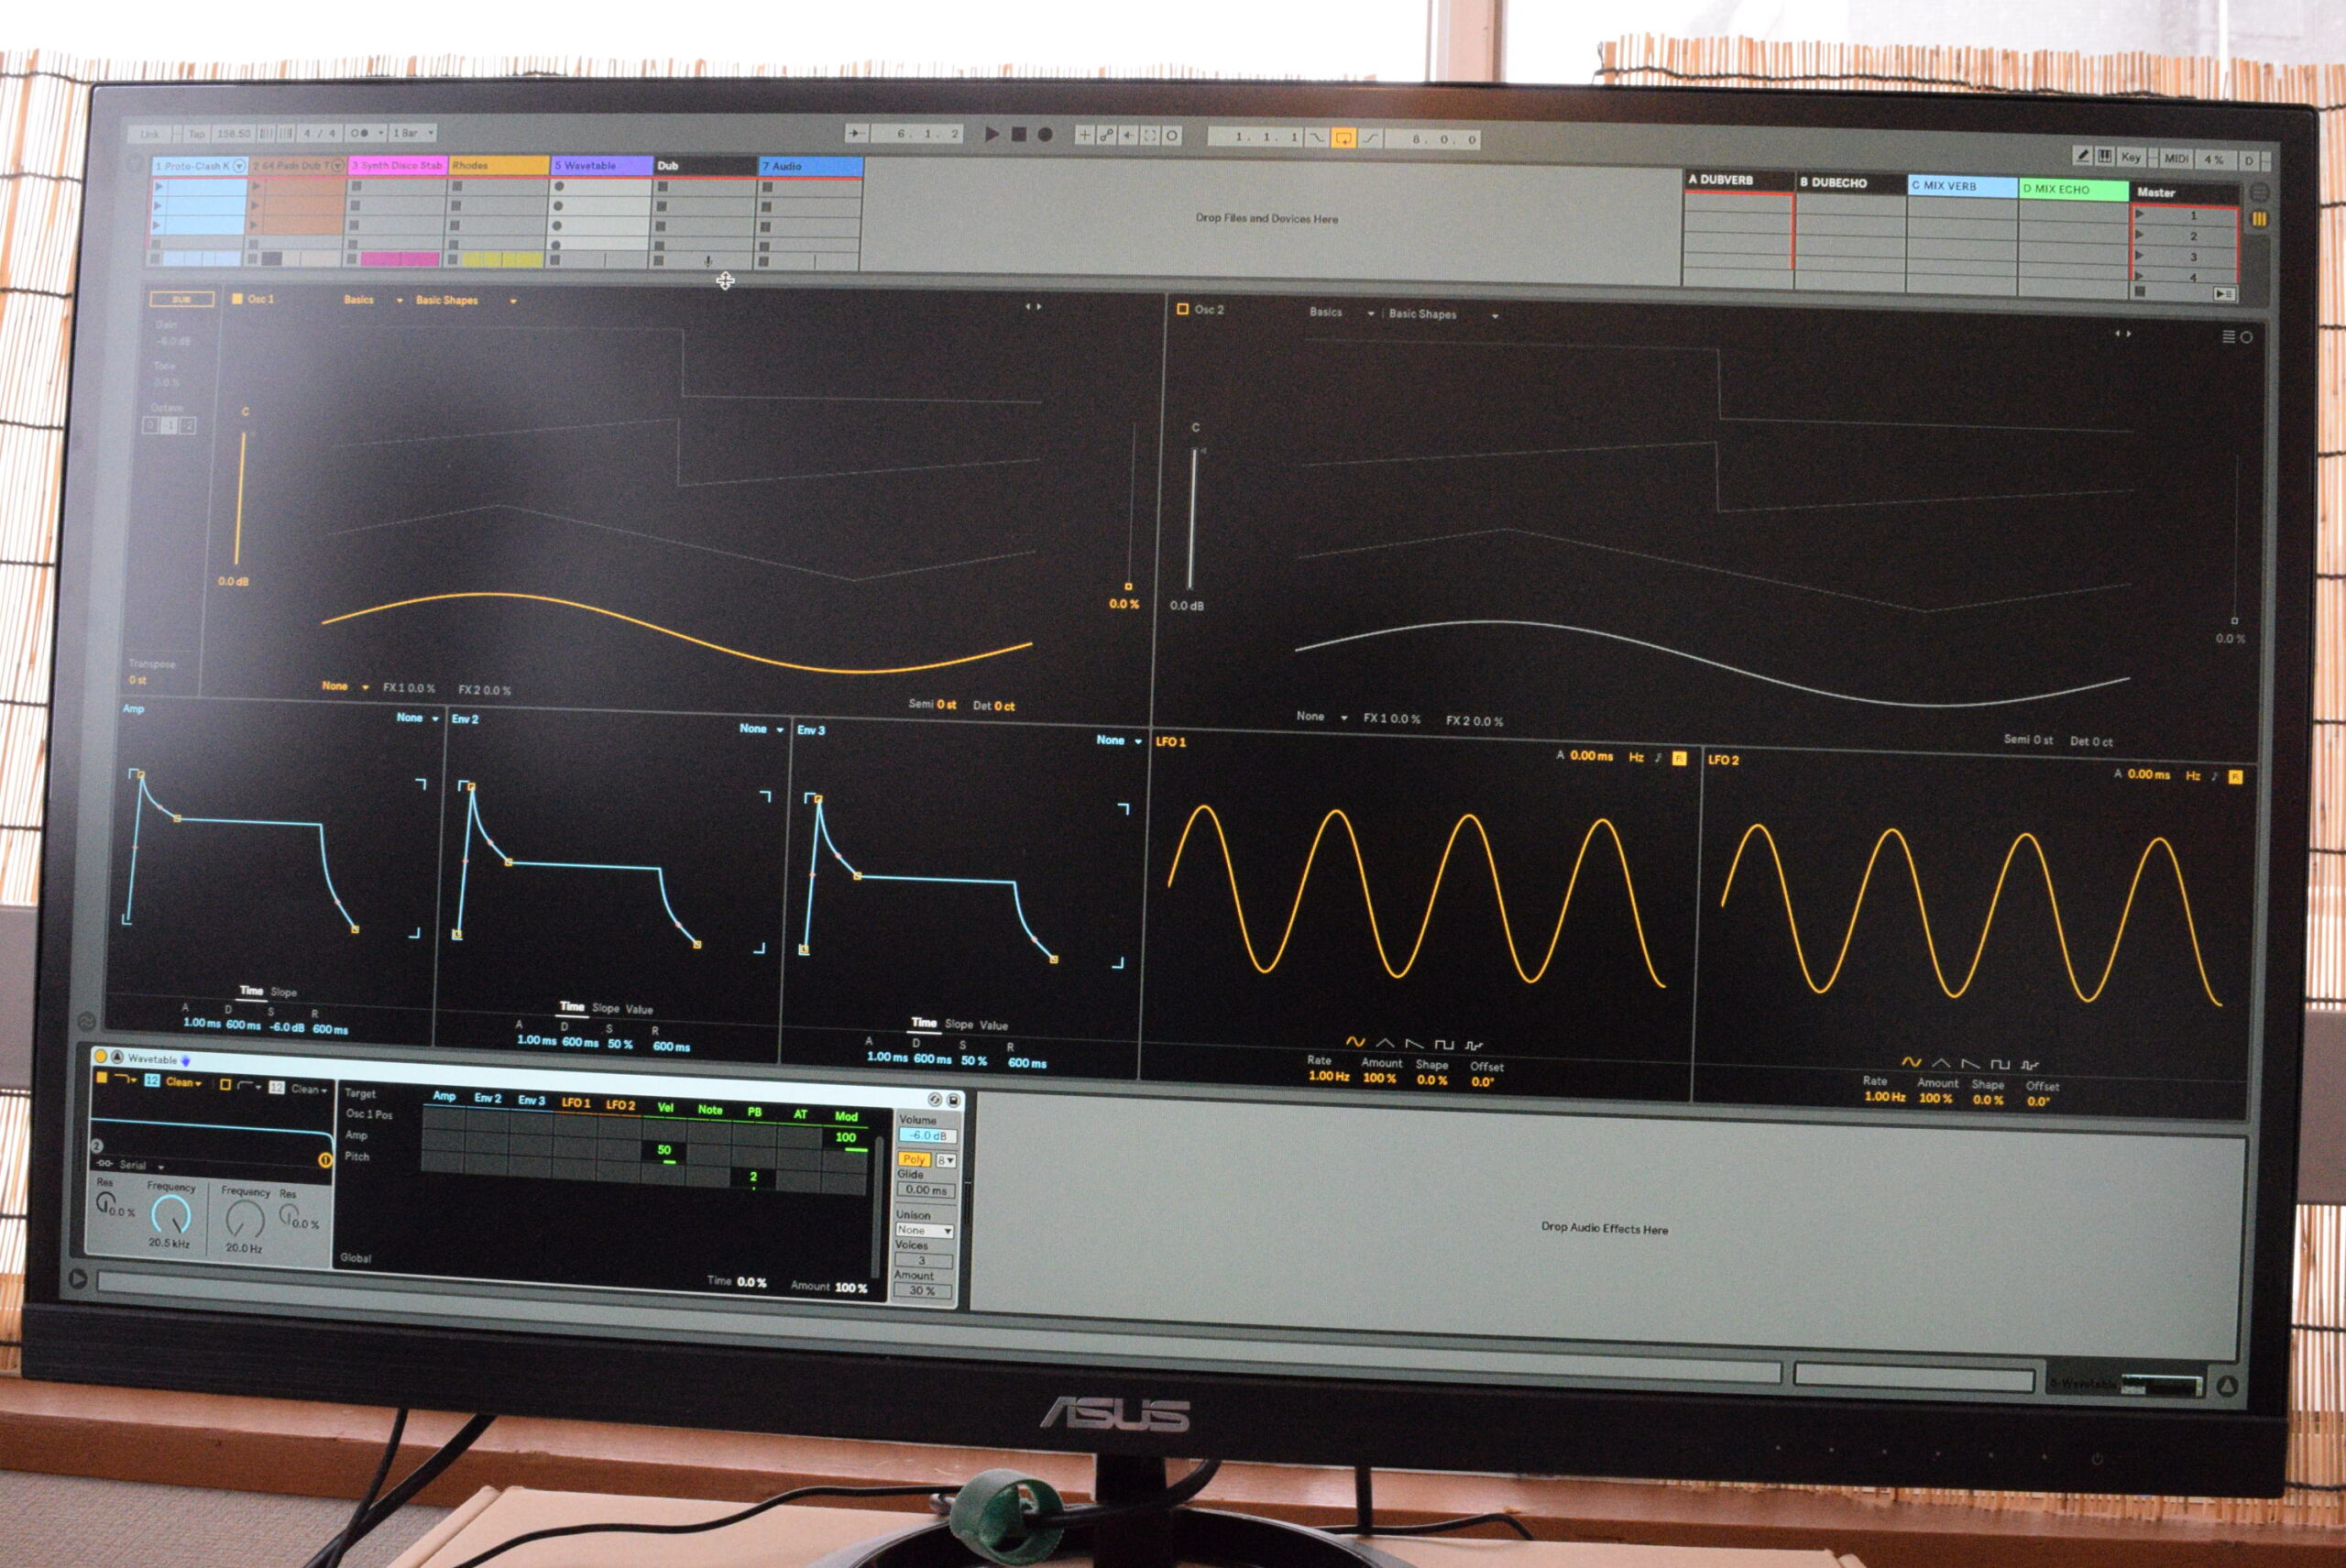The image size is (2346, 1568).
Task: Switch Amp envelope view to Slope
Action: coord(284,992)
